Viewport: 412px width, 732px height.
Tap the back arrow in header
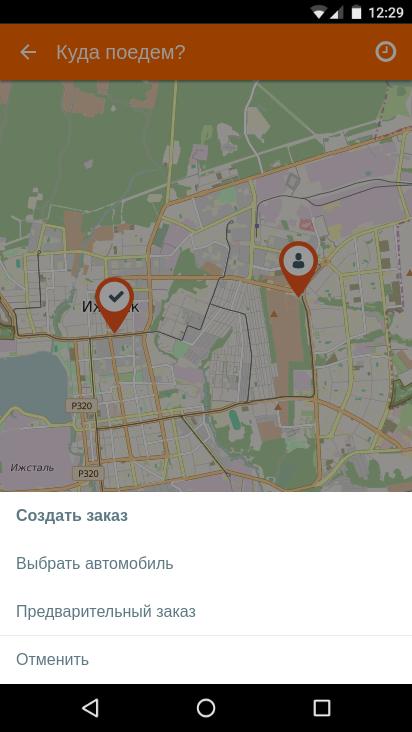[x=28, y=52]
